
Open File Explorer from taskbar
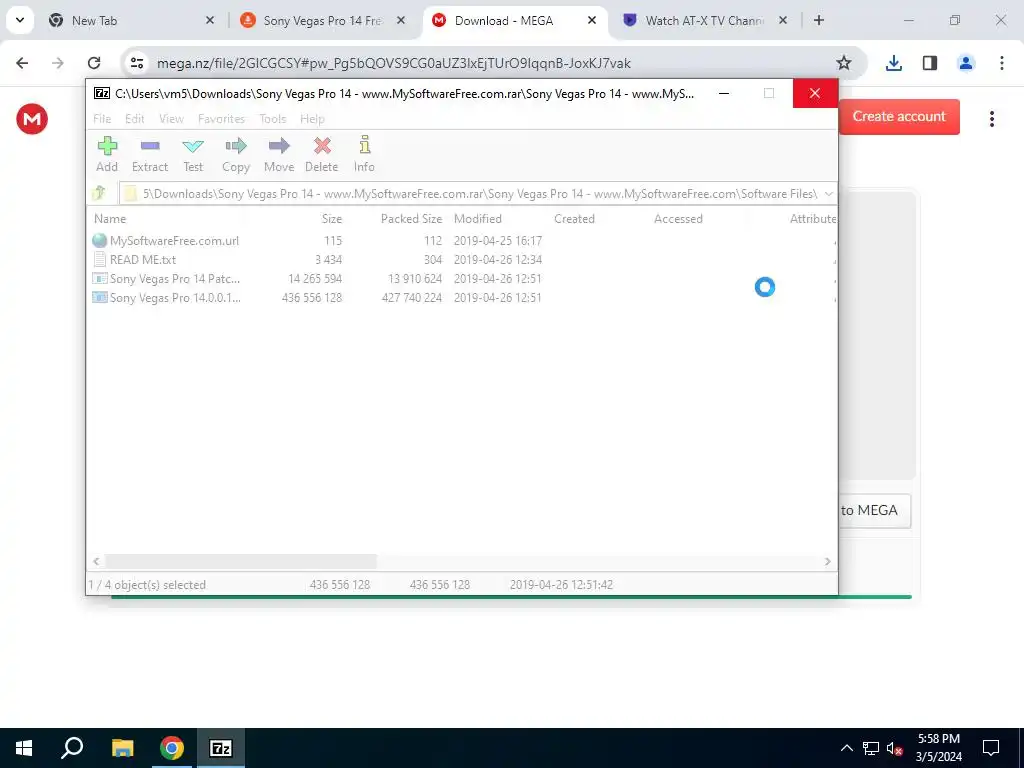(x=122, y=748)
